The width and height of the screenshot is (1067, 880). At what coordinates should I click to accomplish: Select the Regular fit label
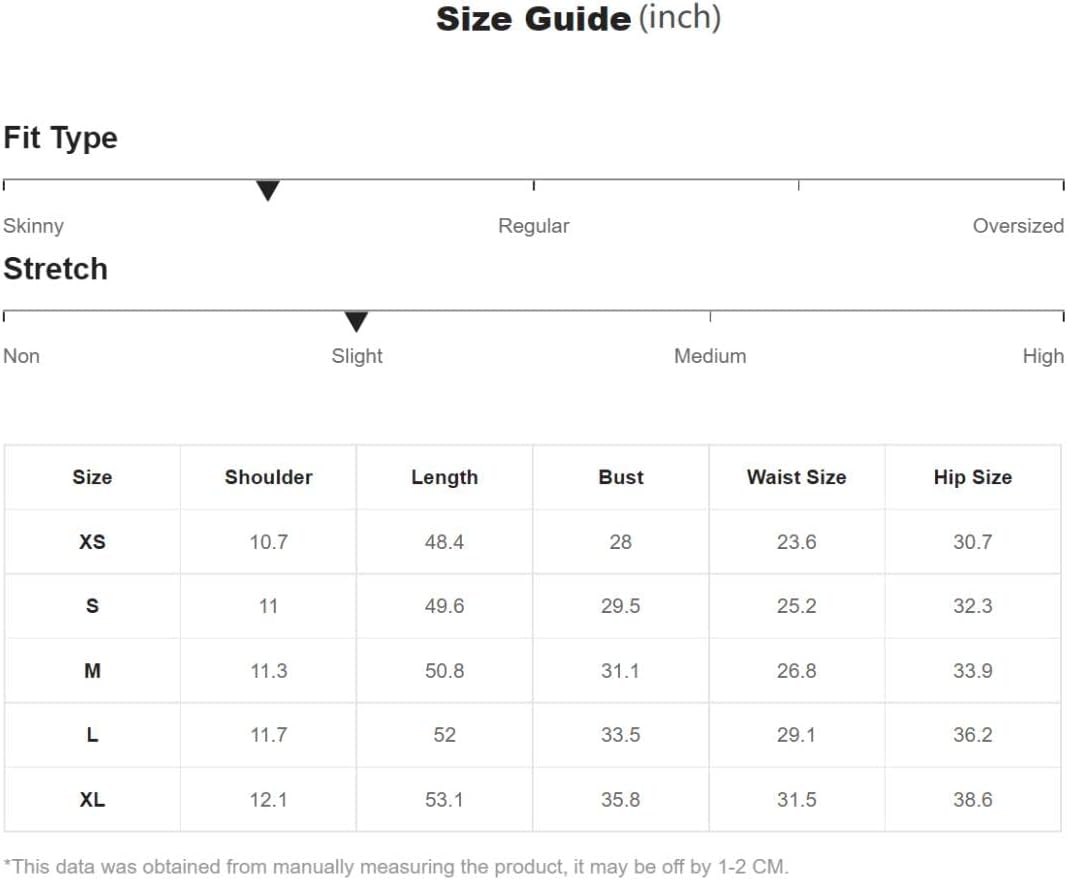(533, 226)
